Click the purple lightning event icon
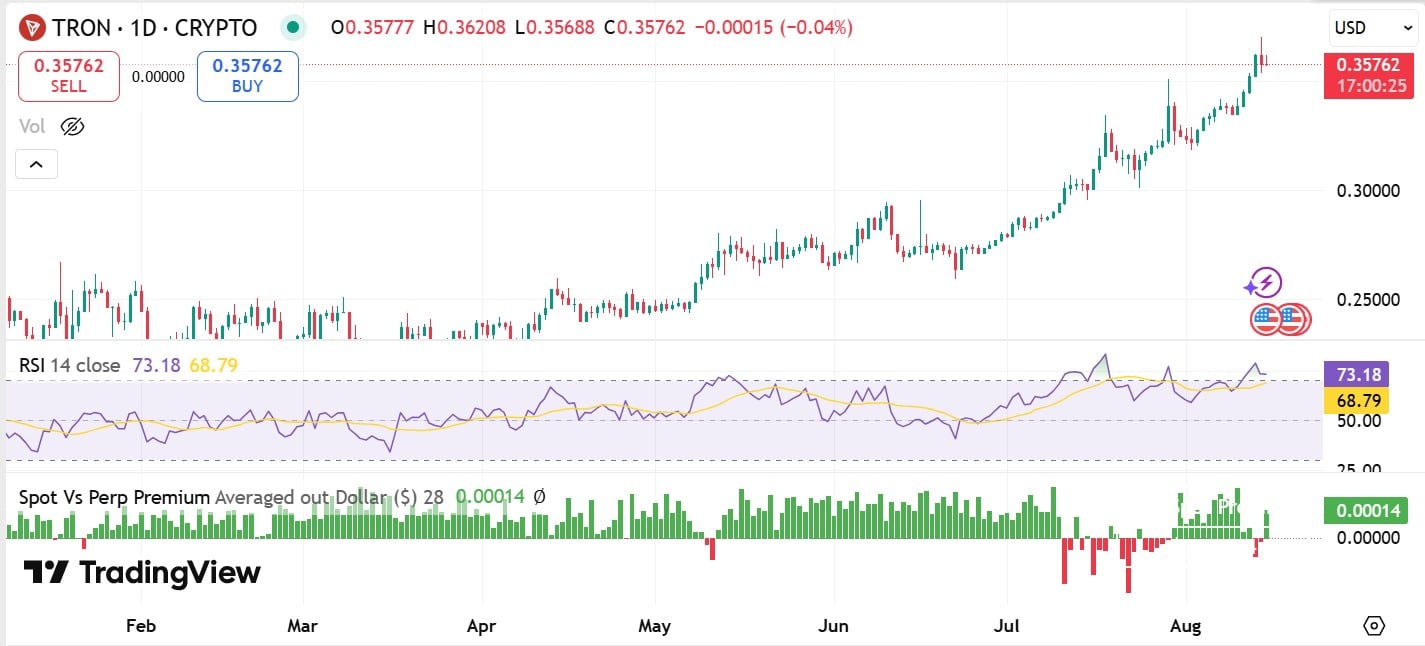 (x=1265, y=284)
